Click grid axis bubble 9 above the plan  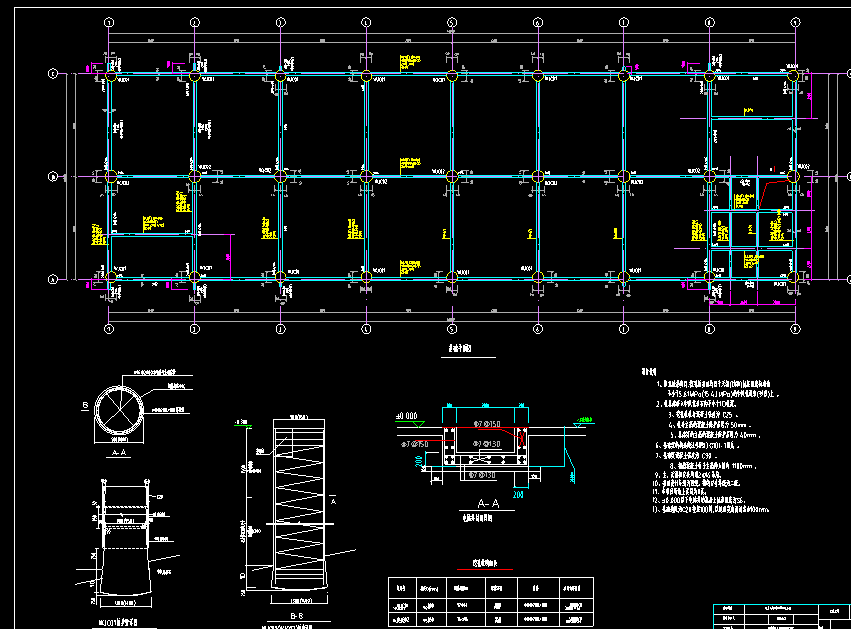tap(796, 22)
